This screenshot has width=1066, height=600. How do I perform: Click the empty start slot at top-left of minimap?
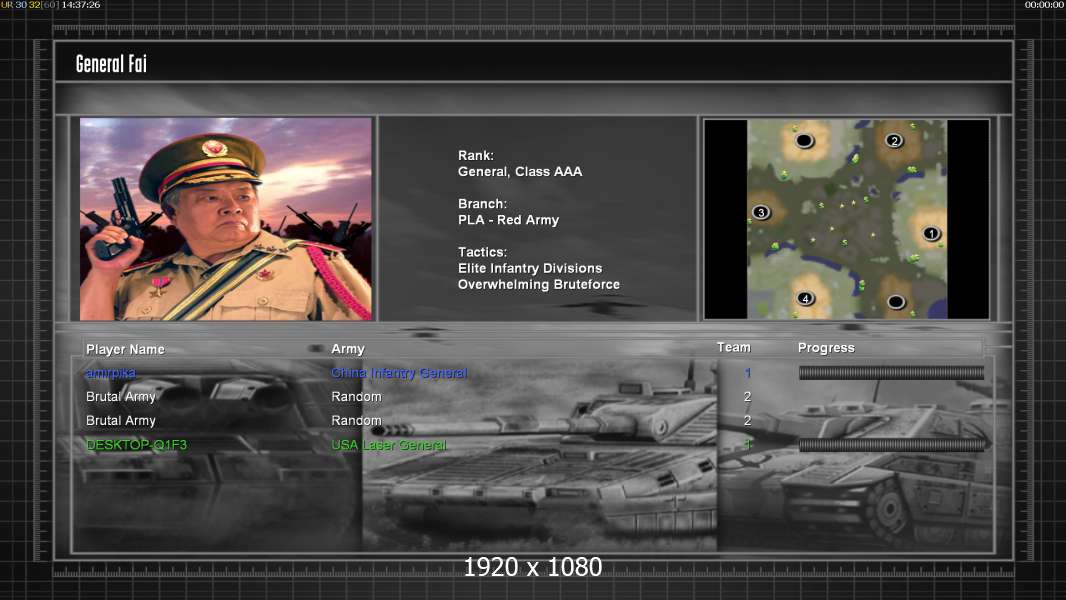804,141
